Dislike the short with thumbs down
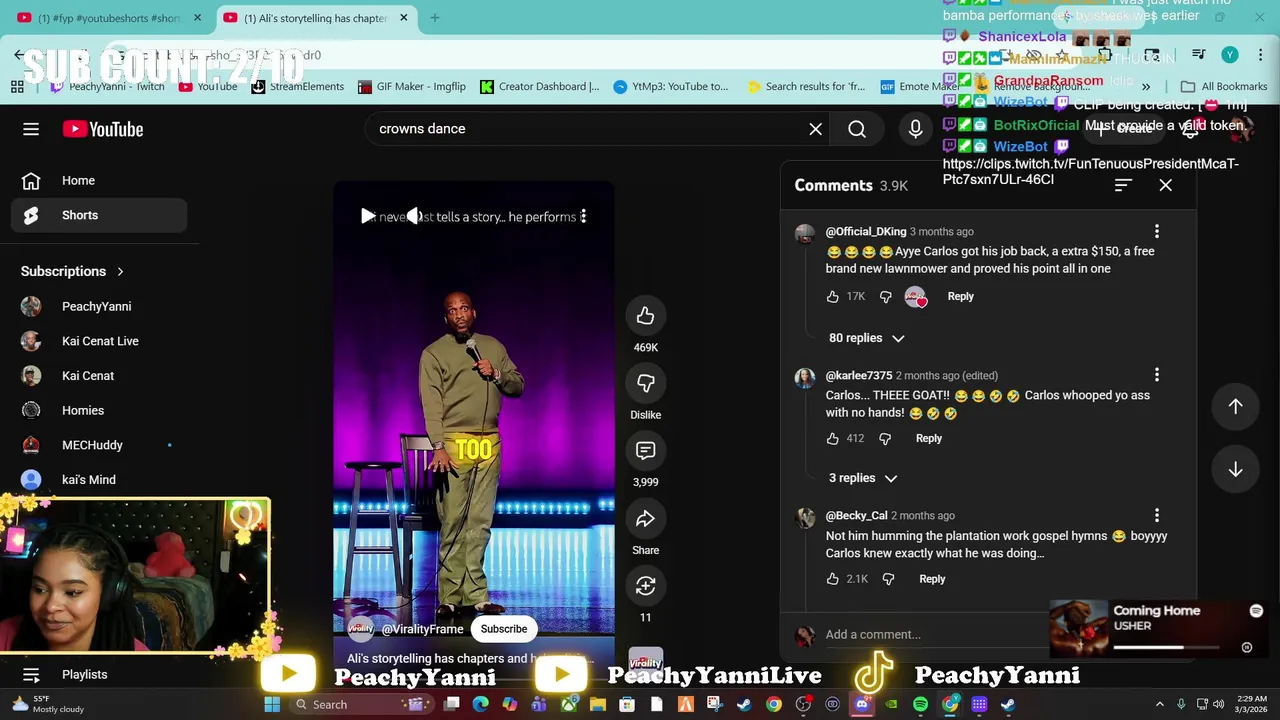1280x720 pixels. coord(645,383)
